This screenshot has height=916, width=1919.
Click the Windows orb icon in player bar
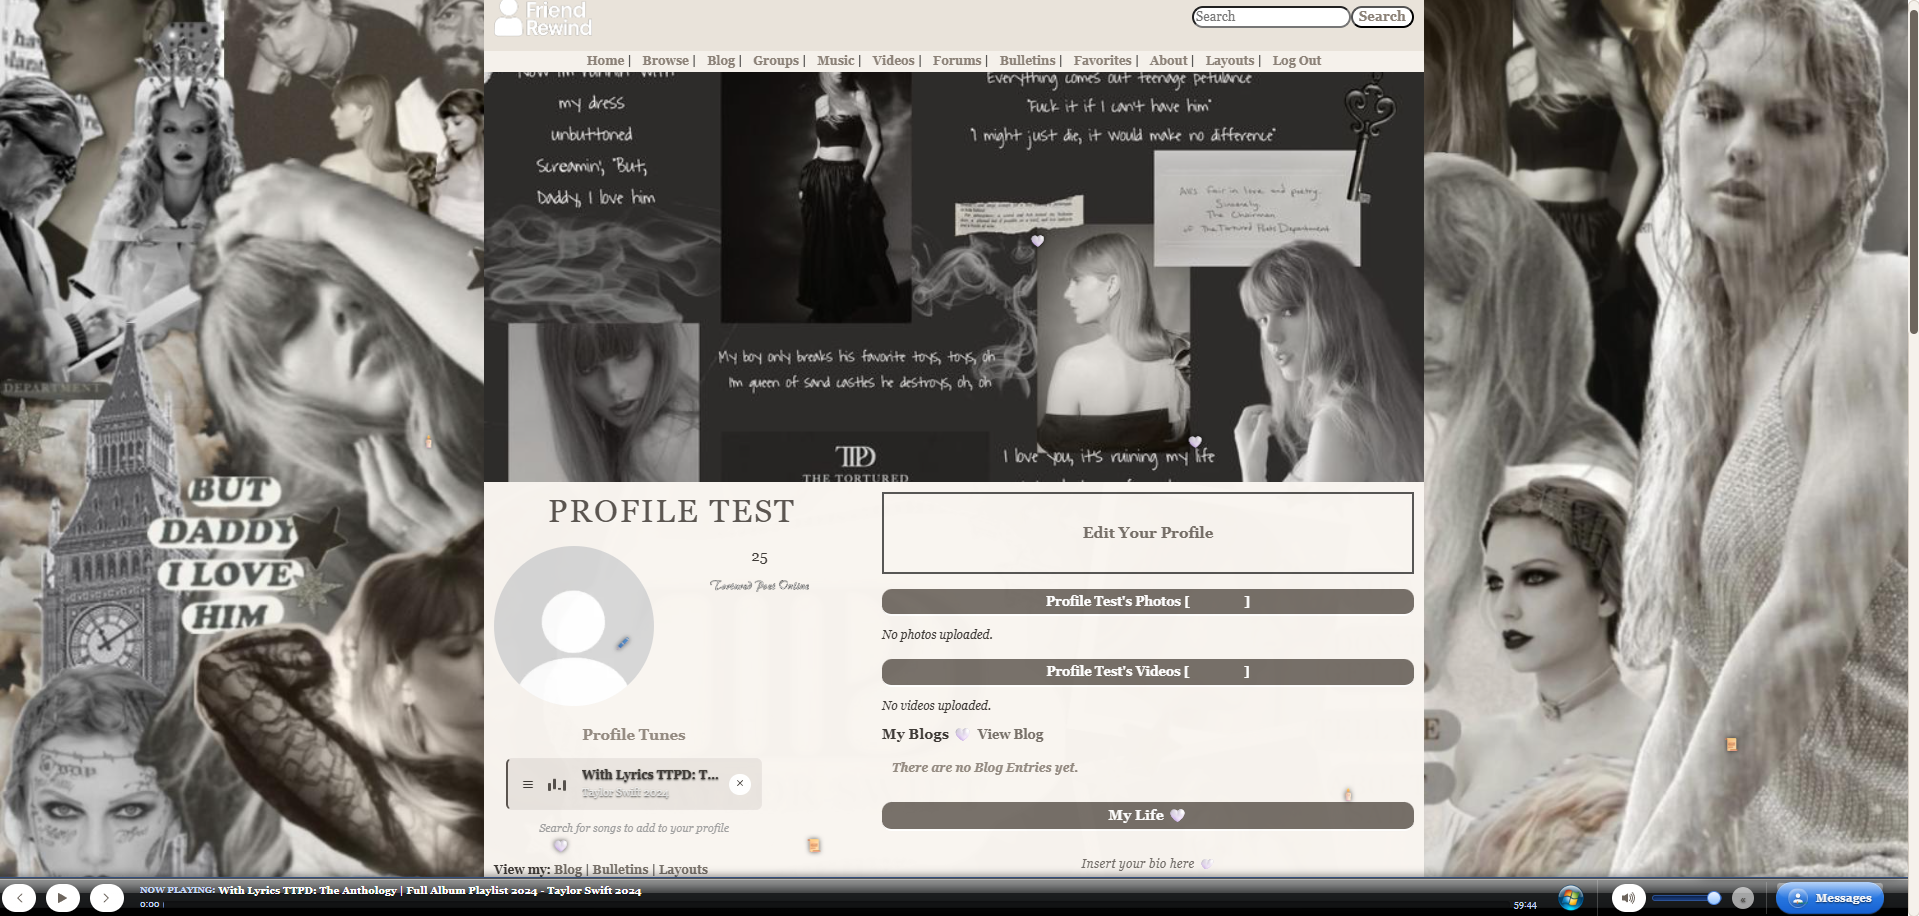(x=1570, y=898)
